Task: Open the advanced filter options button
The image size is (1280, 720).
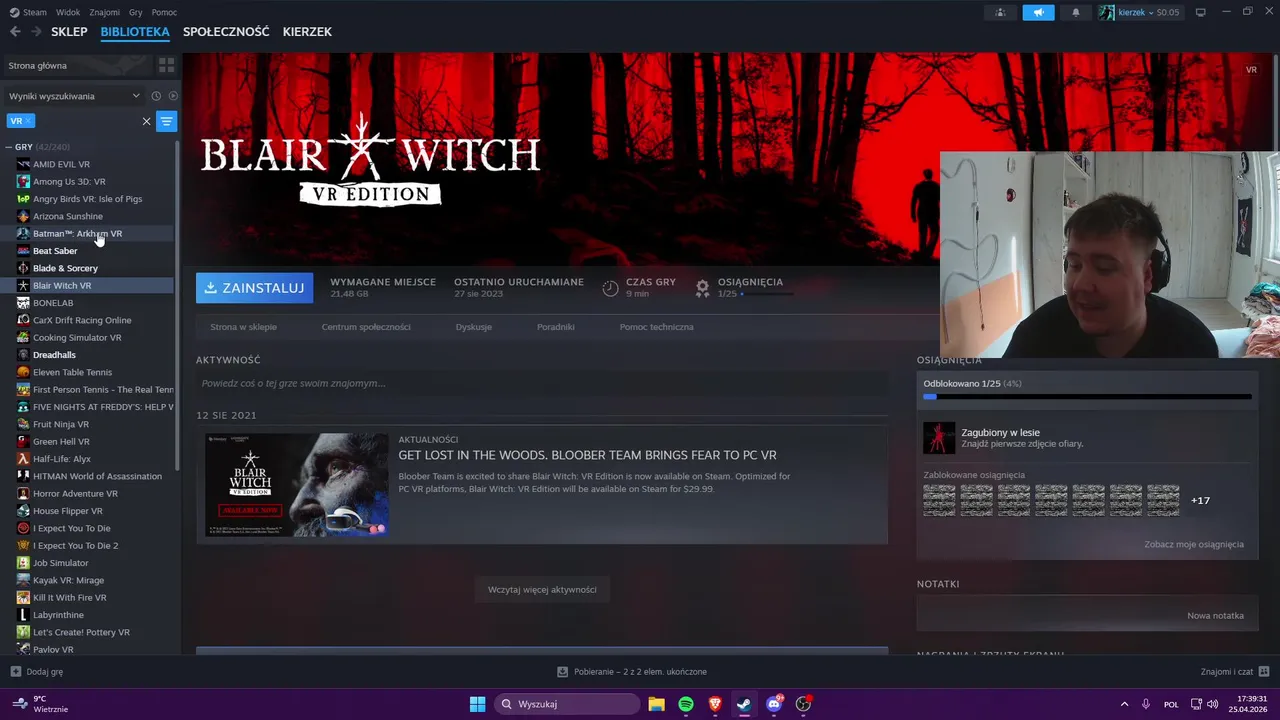Action: [x=167, y=121]
